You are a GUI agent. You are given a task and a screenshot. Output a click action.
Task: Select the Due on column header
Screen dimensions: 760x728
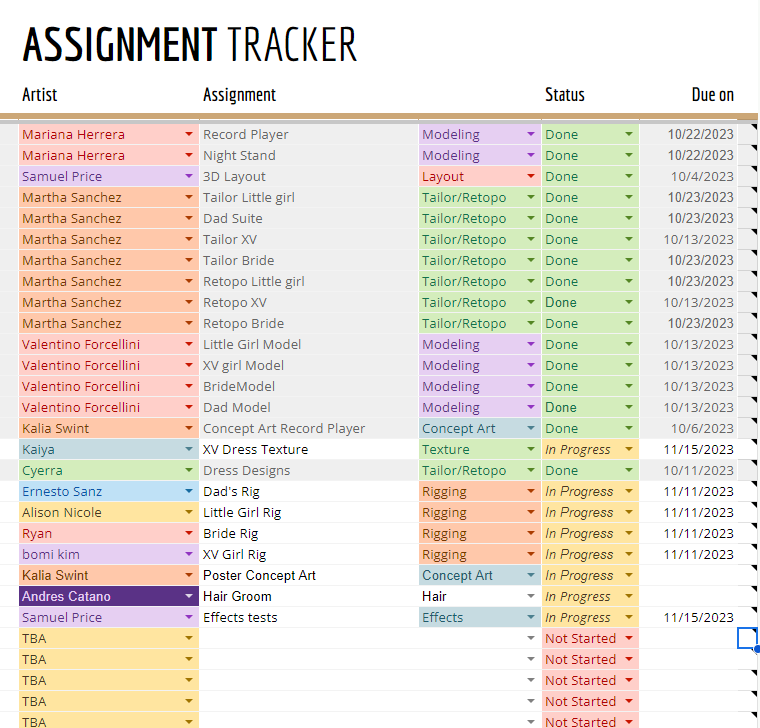712,95
